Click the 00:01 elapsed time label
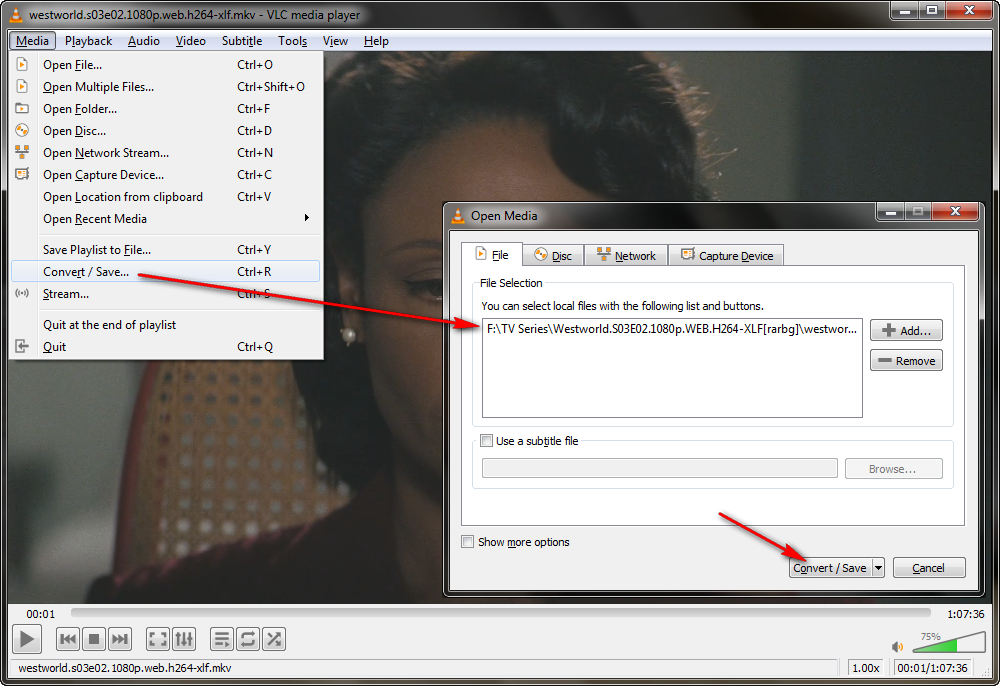This screenshot has height=686, width=1000. click(x=41, y=614)
